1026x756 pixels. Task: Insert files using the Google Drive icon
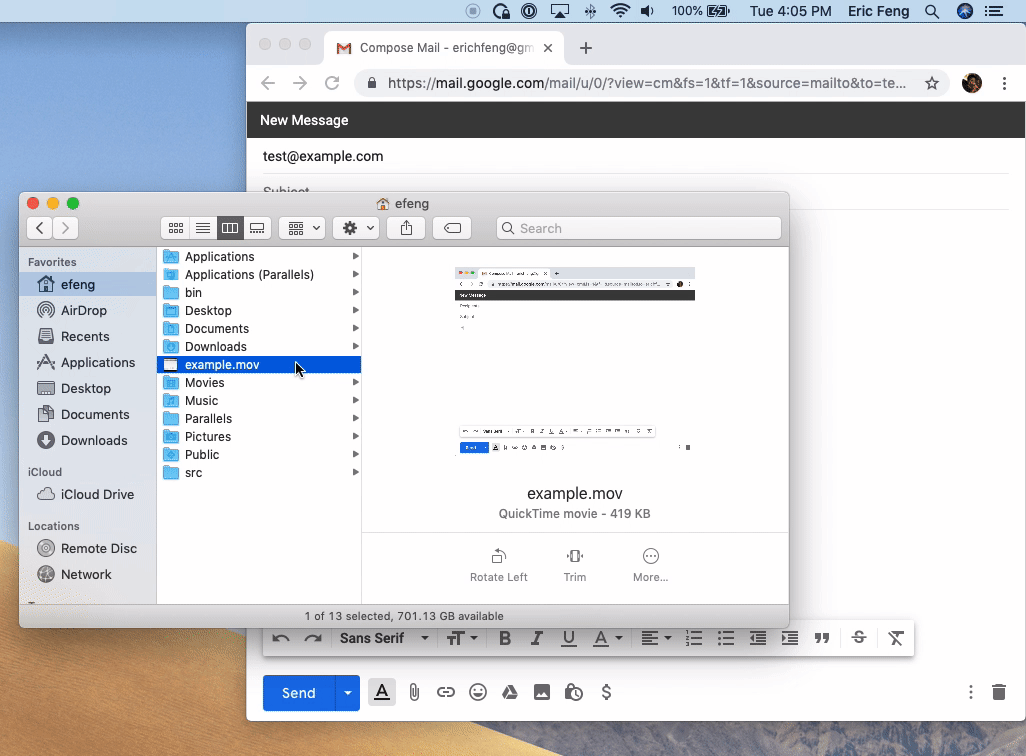[x=510, y=692]
